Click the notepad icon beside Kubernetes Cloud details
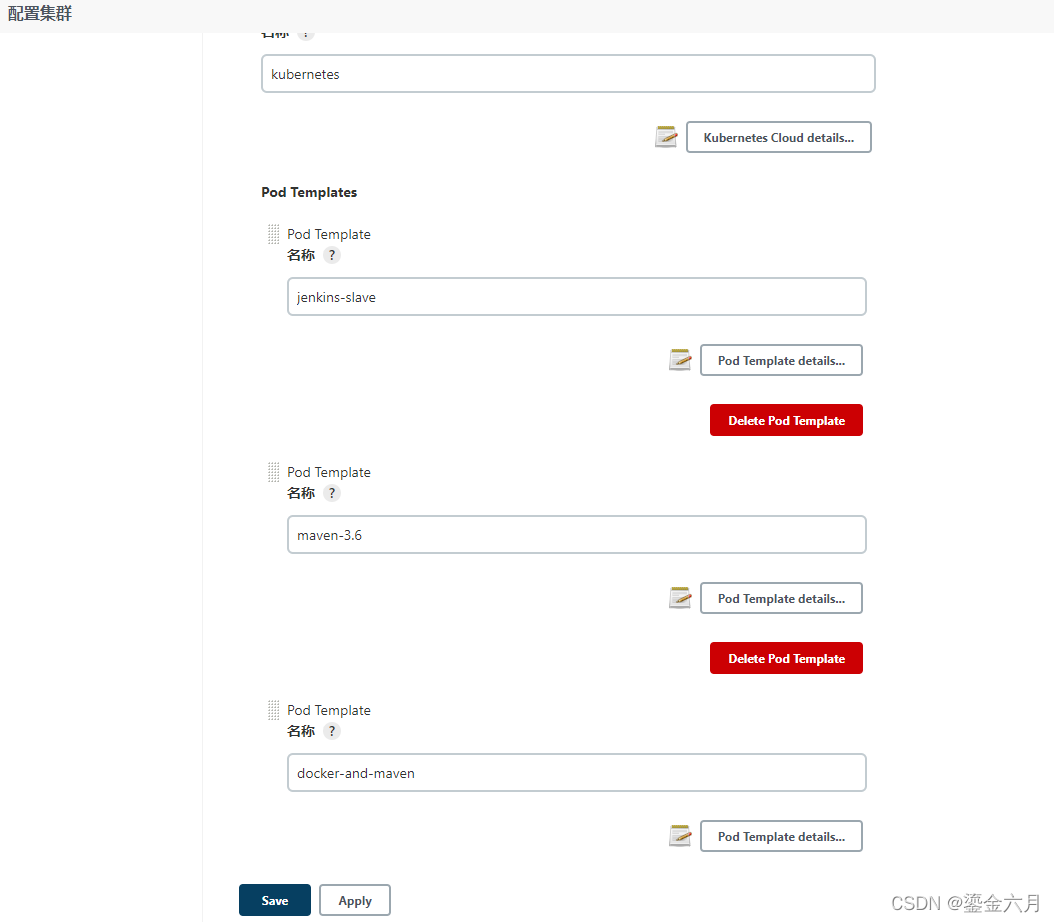 click(667, 137)
